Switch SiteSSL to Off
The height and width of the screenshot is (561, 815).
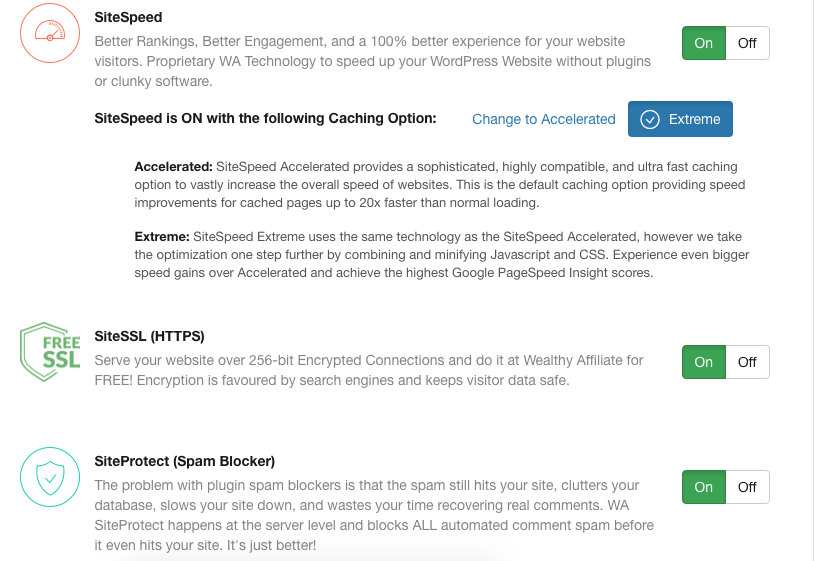tap(747, 362)
